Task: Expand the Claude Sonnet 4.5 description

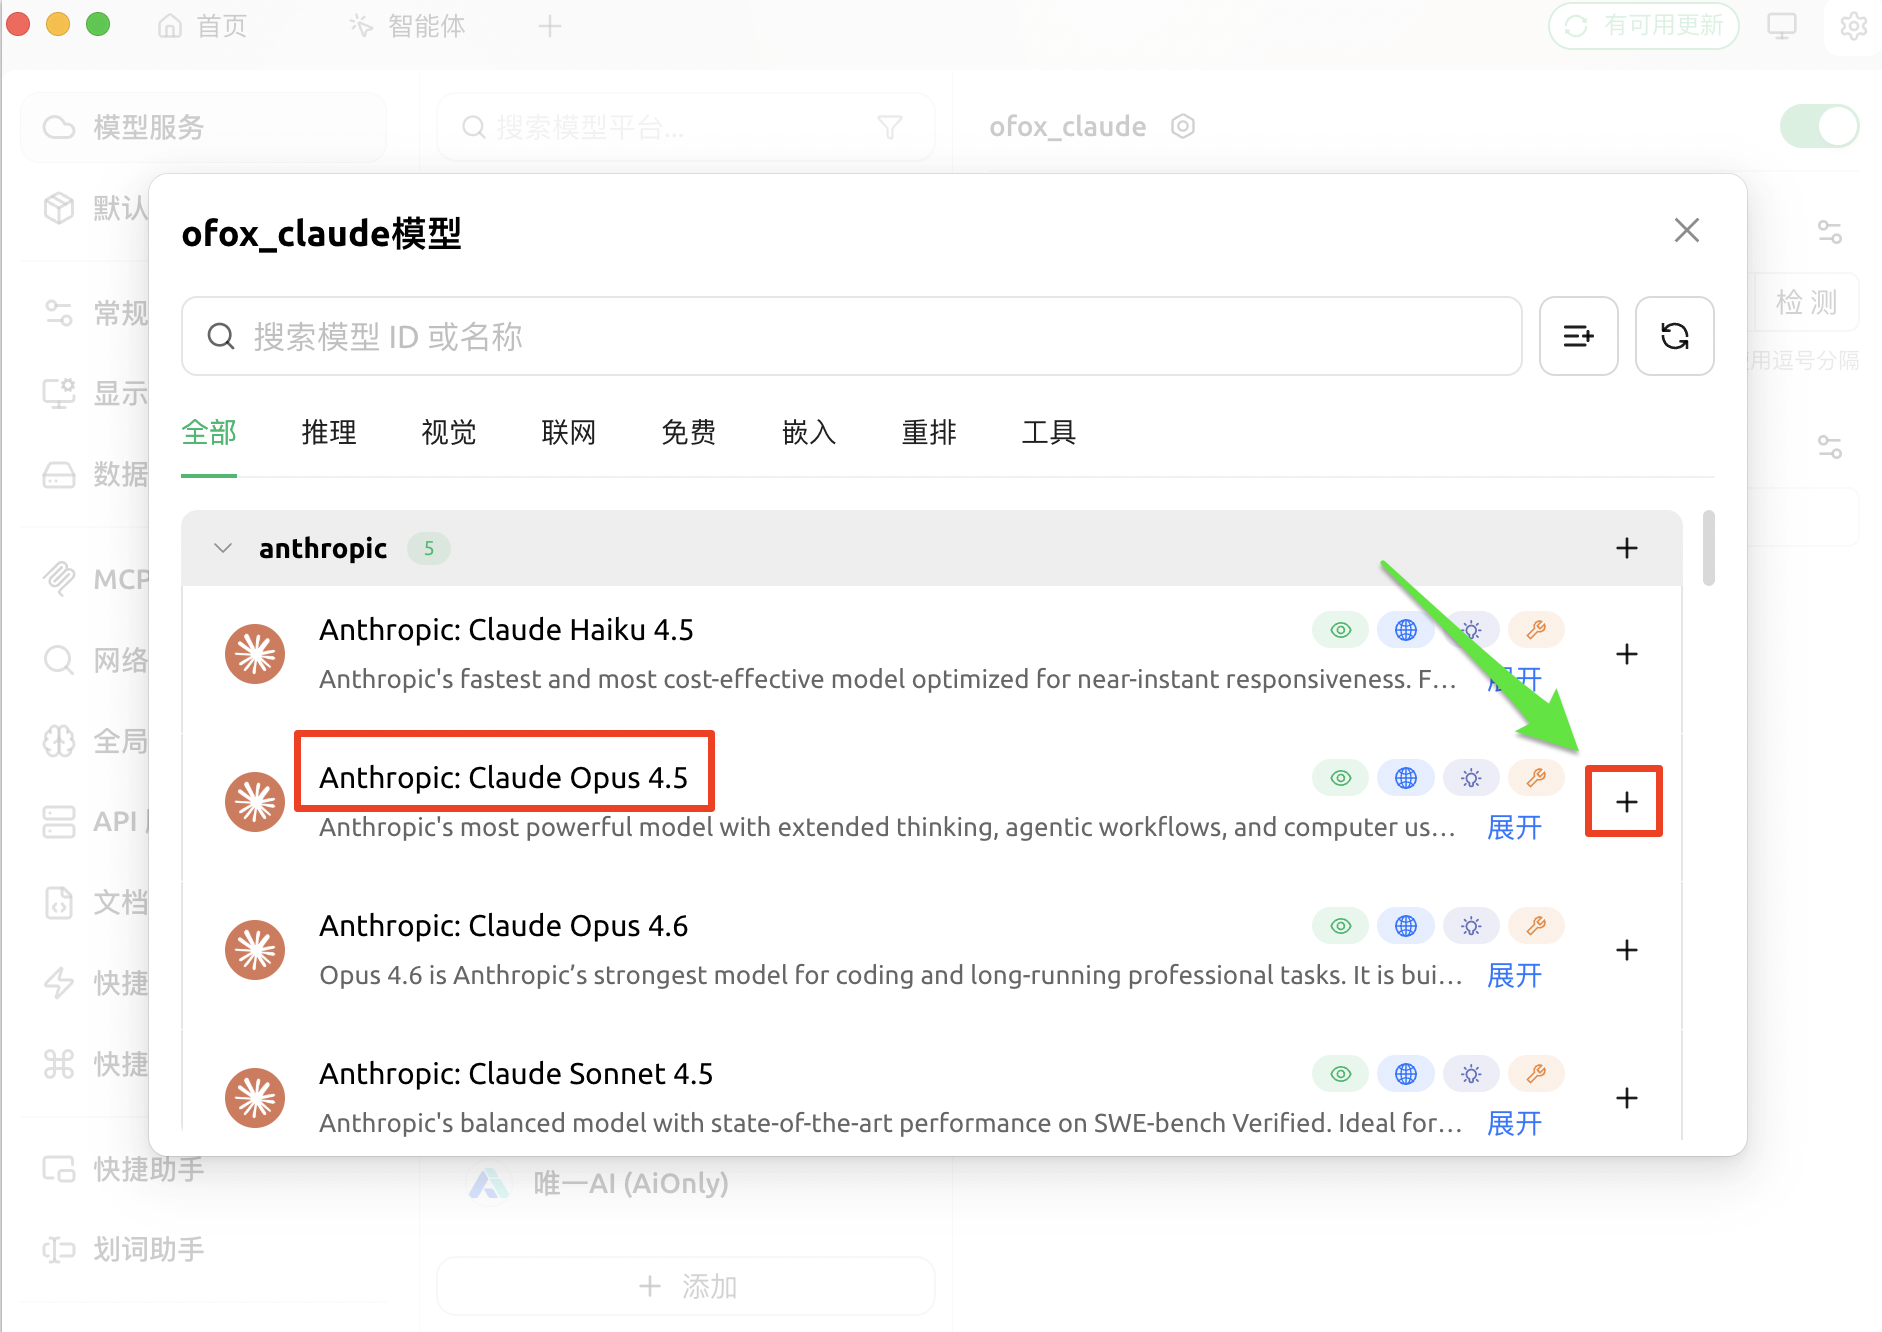Action: (x=1514, y=1123)
